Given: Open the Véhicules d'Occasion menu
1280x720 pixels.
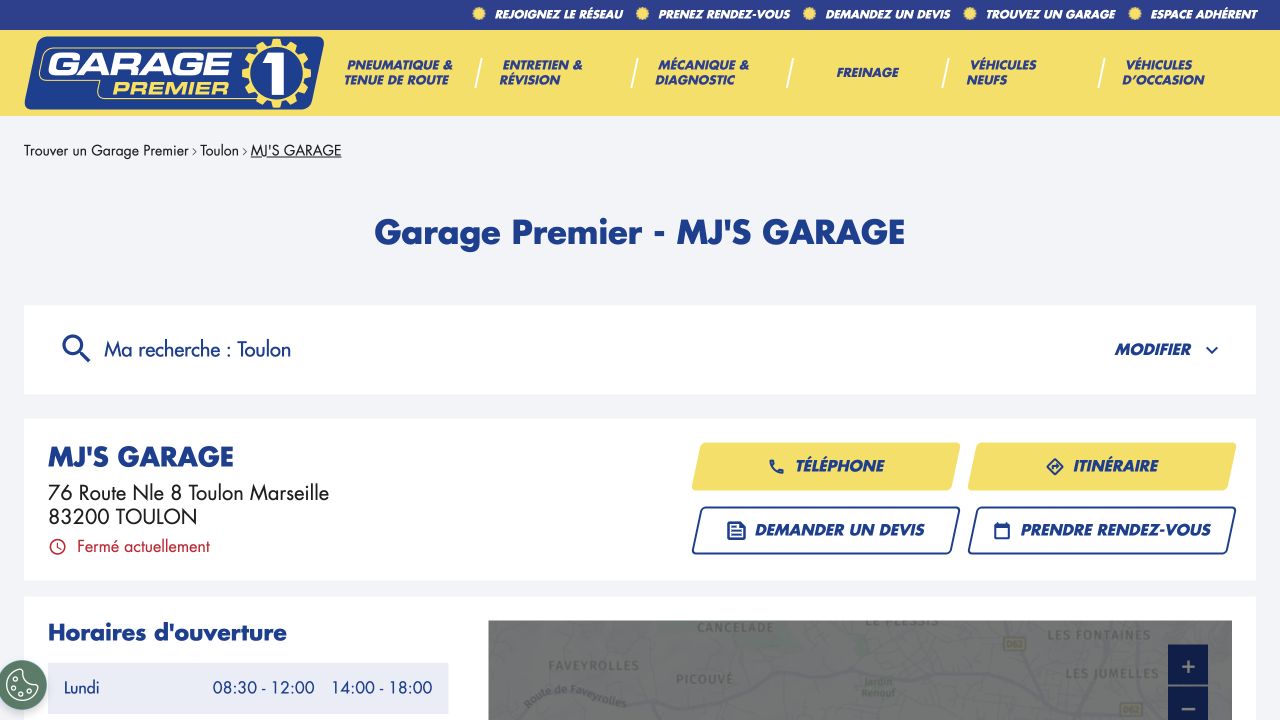Looking at the screenshot, I should (1163, 72).
